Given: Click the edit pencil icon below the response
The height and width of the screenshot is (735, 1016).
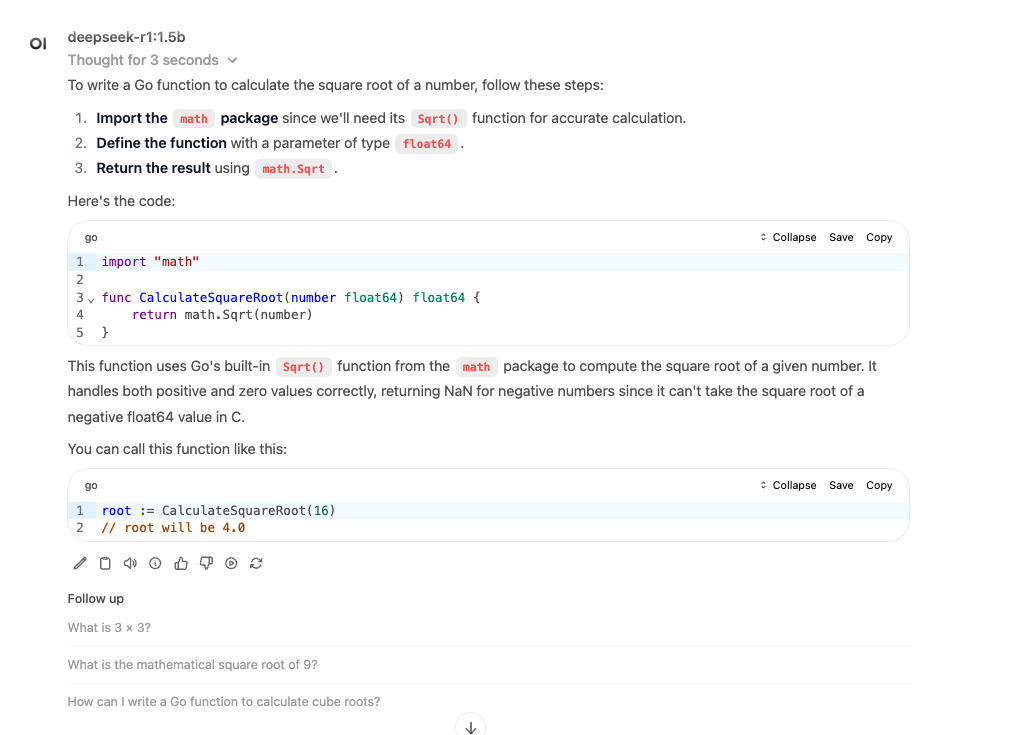Looking at the screenshot, I should pos(80,563).
